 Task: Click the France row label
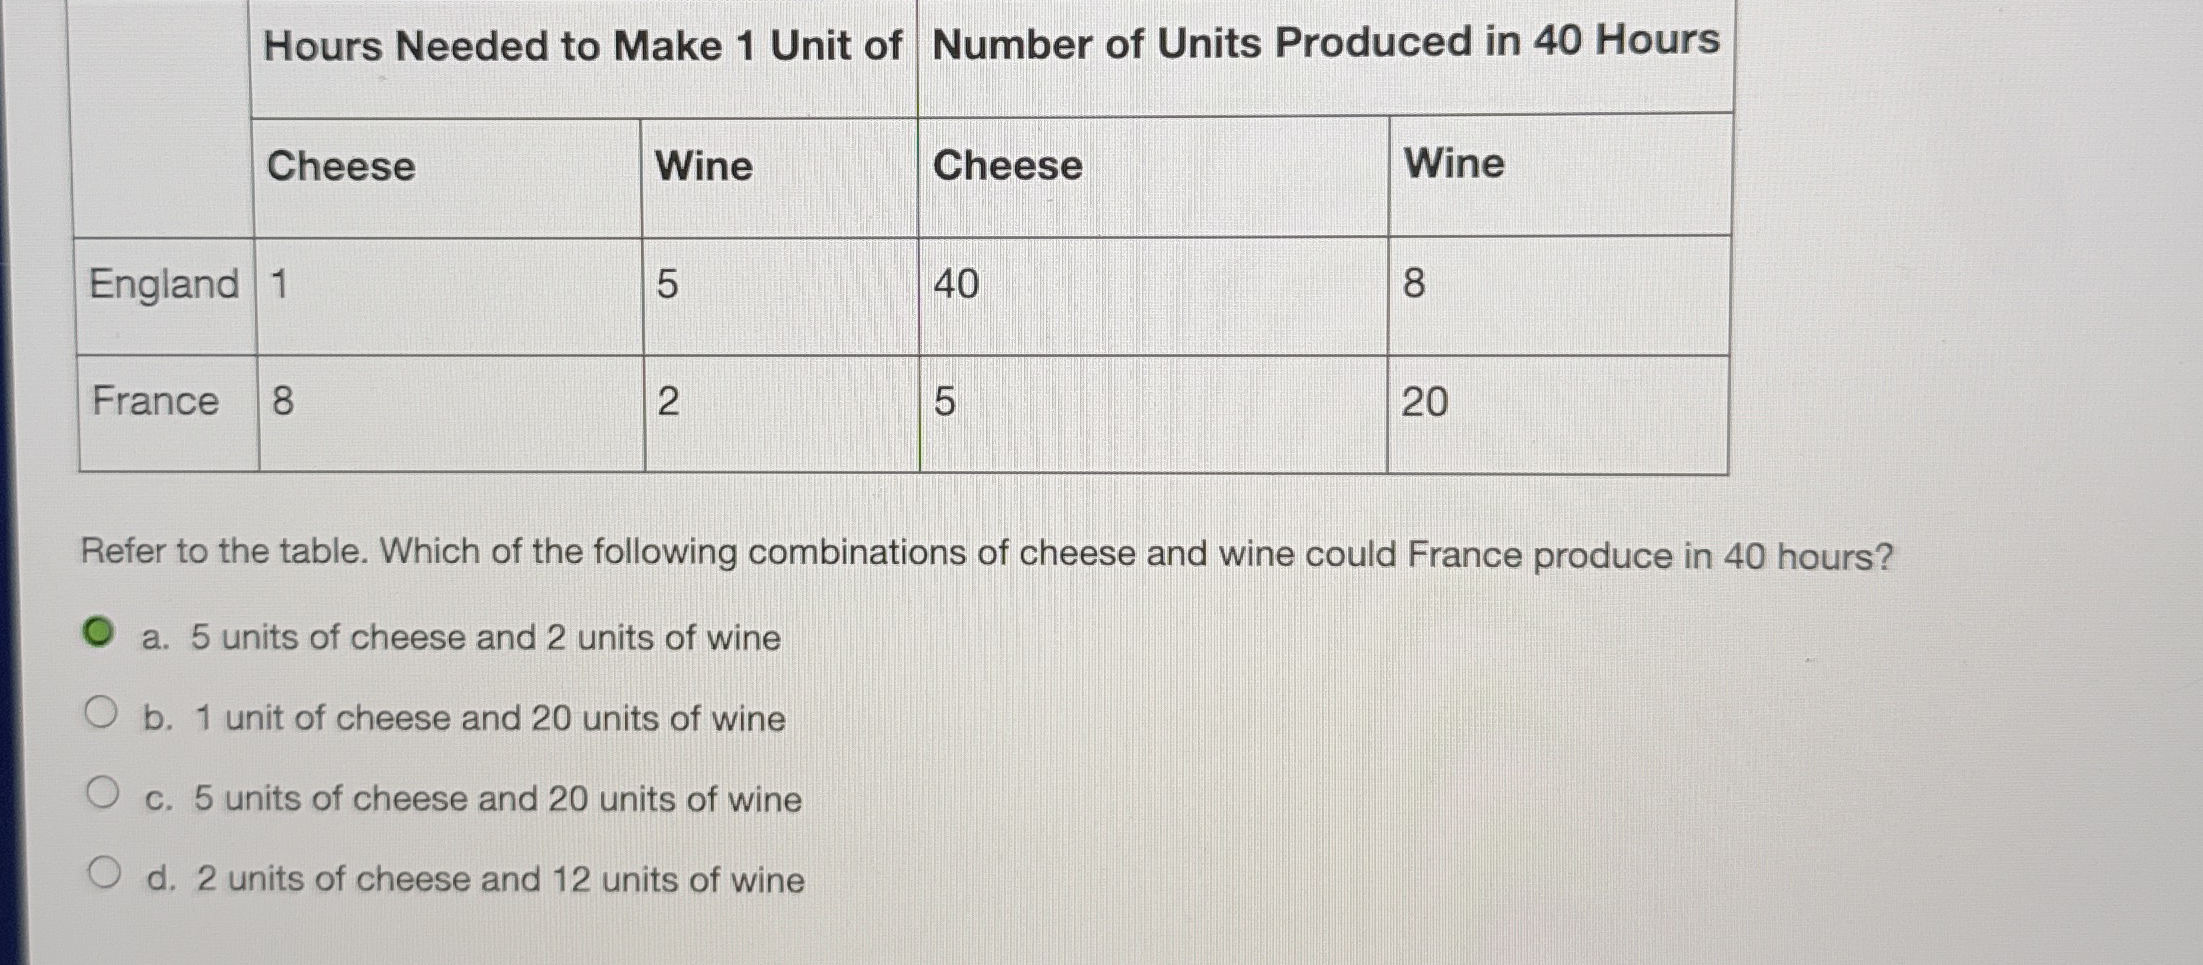(x=153, y=402)
